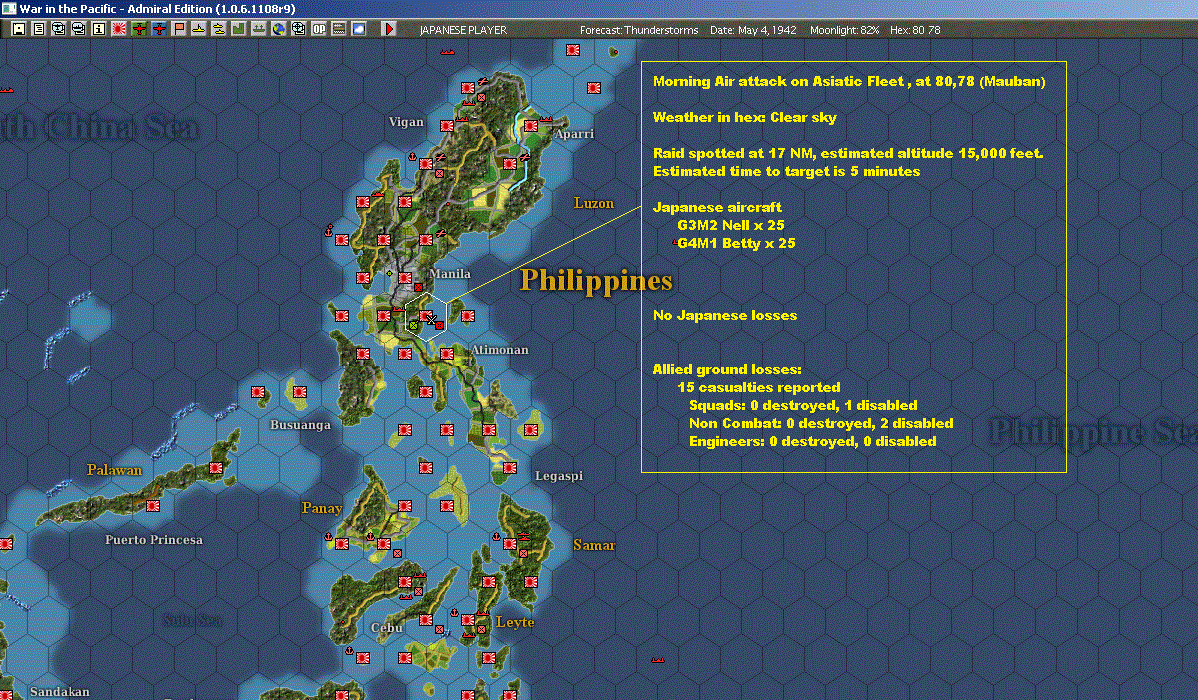This screenshot has height=700, width=1198.
Task: Click the save game floppy icon
Action: pos(18,29)
